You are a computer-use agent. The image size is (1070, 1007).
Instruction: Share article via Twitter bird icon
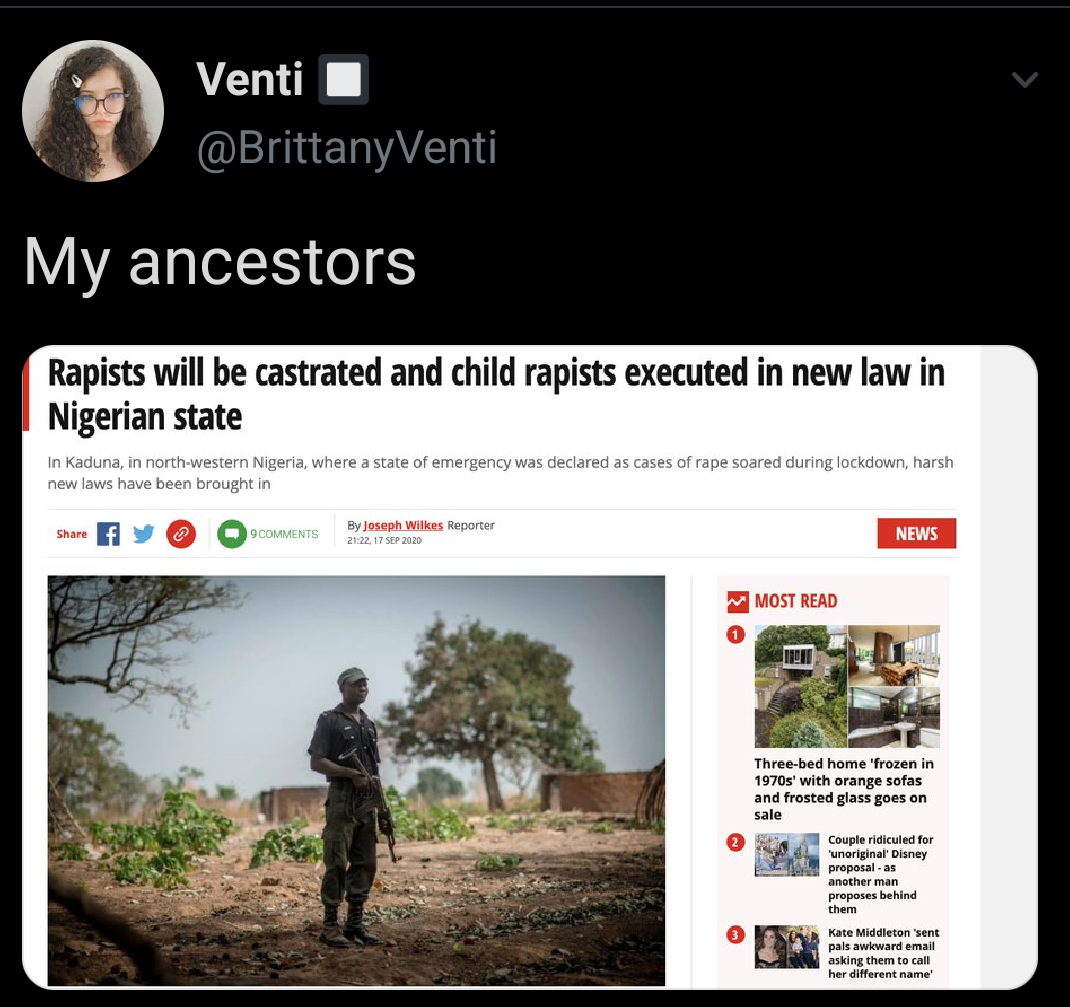point(143,534)
